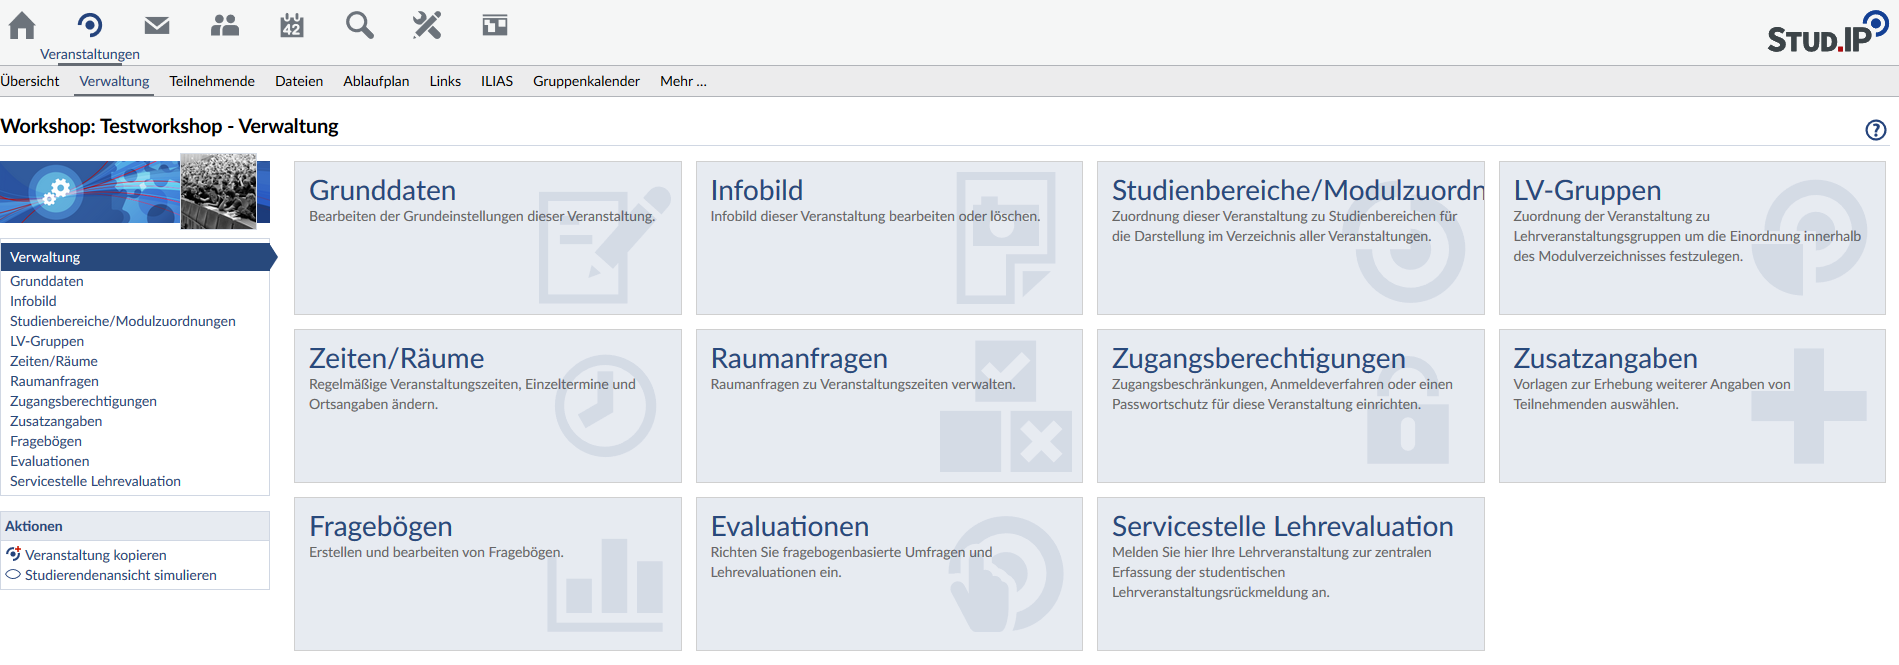Click Studierendenansicht simulieren link

[x=120, y=575]
